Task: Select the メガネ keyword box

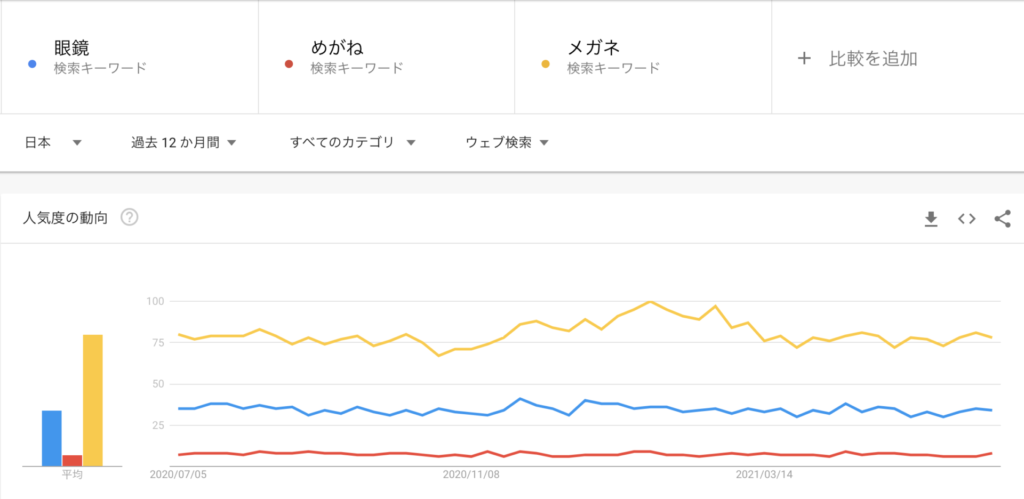Action: pyautogui.click(x=643, y=57)
